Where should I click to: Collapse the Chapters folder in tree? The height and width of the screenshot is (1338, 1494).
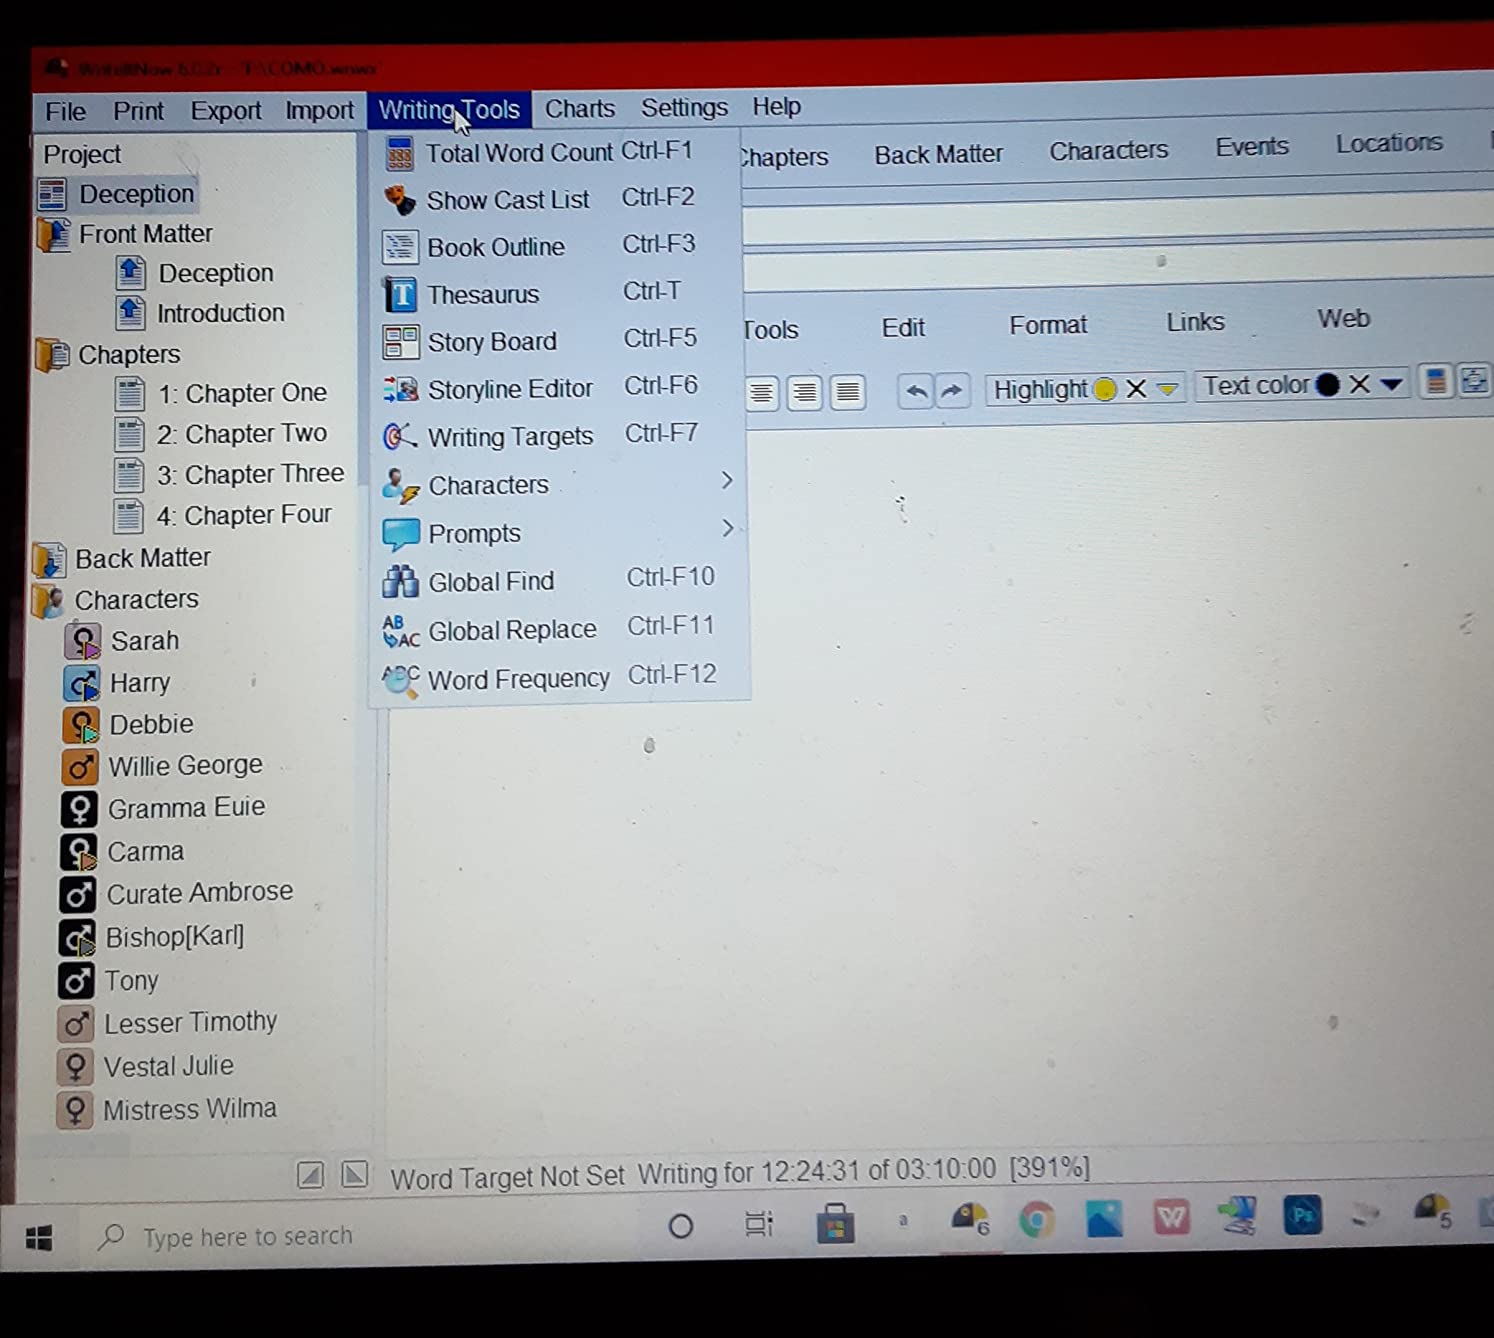tap(52, 354)
